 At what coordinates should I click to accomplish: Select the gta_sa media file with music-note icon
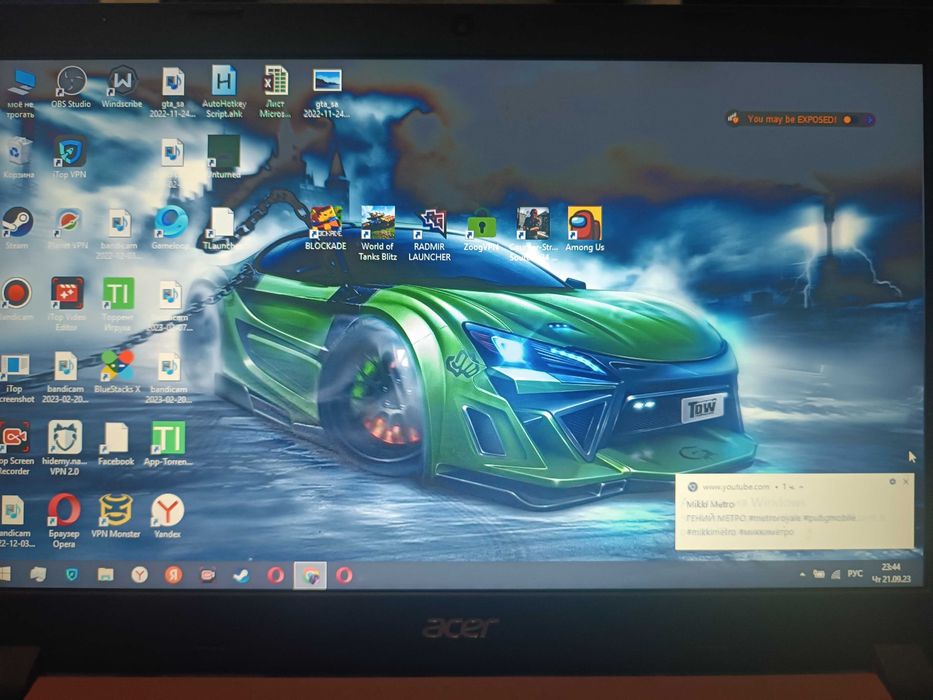(173, 92)
